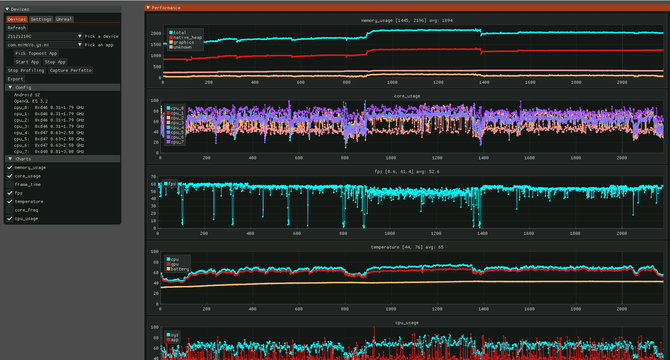The width and height of the screenshot is (670, 360).
Task: Collapse the Devices window triangle
Action: click(7, 9)
